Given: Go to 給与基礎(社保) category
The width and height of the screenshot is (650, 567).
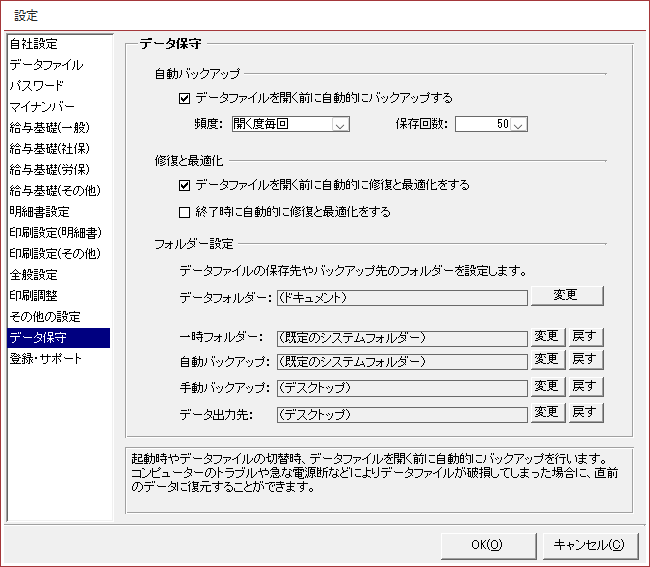Looking at the screenshot, I should 49,149.
